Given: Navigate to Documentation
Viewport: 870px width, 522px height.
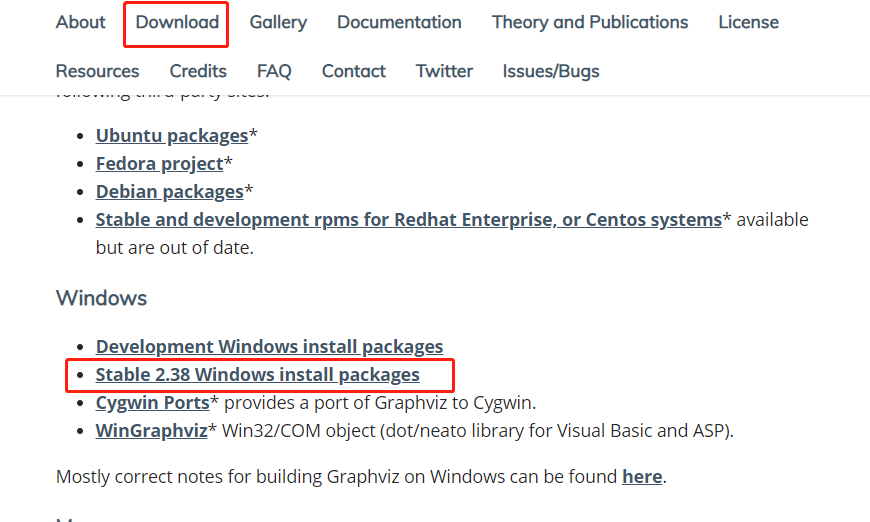Looking at the screenshot, I should [399, 22].
